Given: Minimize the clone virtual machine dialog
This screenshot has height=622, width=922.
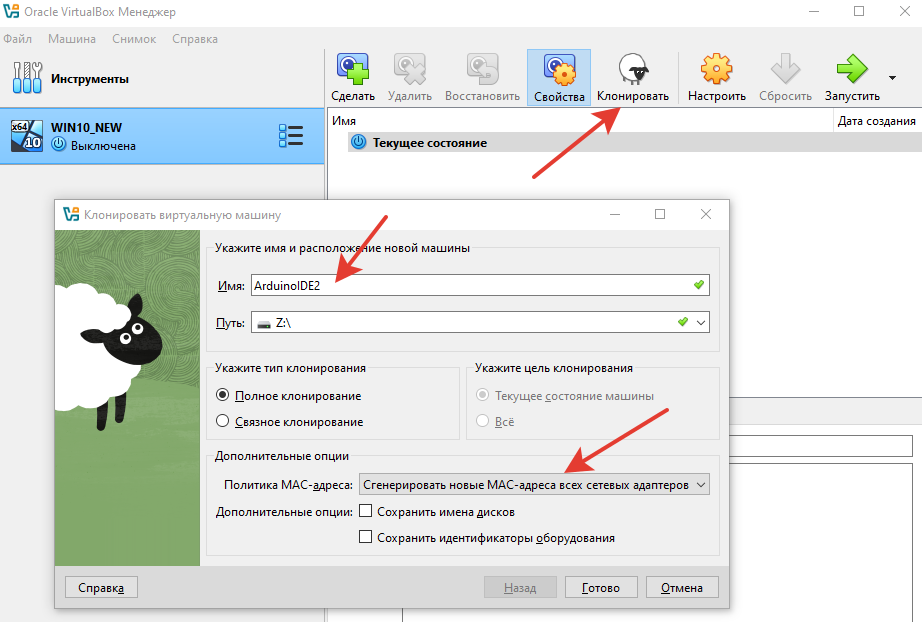Looking at the screenshot, I should coord(615,215).
